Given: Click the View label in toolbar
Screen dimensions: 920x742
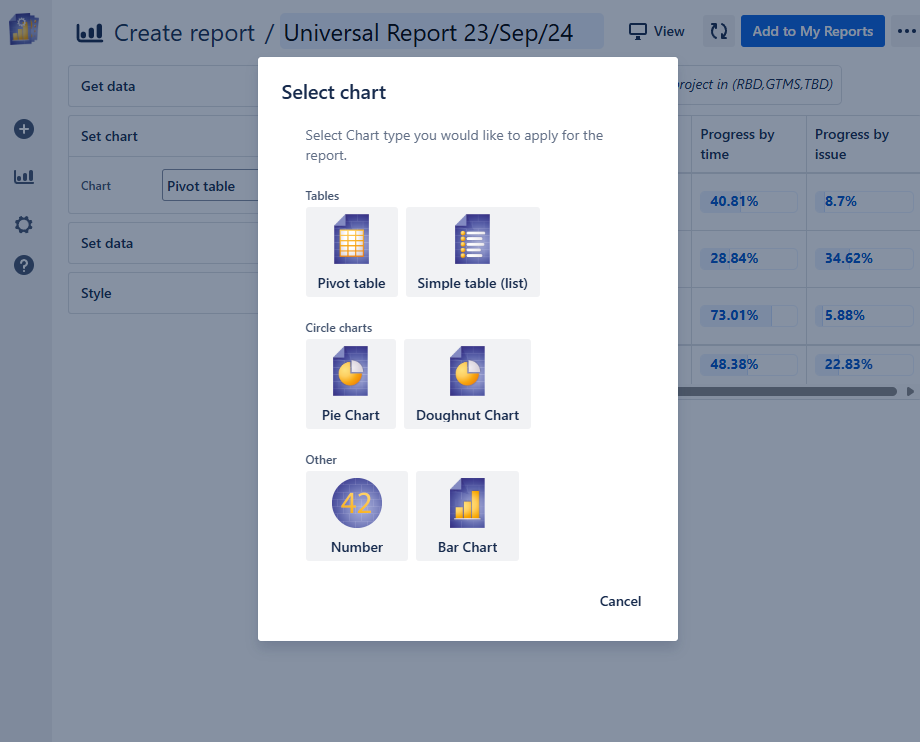Looking at the screenshot, I should (669, 31).
